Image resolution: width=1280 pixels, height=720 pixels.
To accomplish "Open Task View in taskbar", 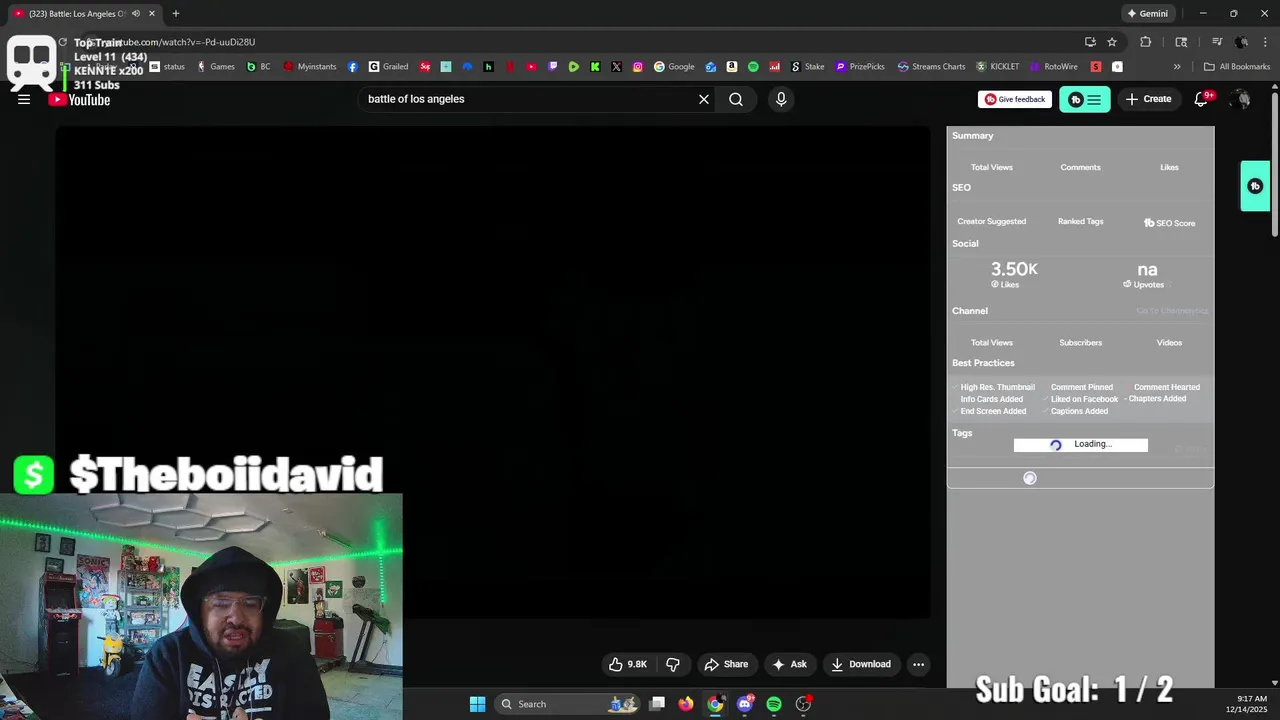I will point(657,704).
